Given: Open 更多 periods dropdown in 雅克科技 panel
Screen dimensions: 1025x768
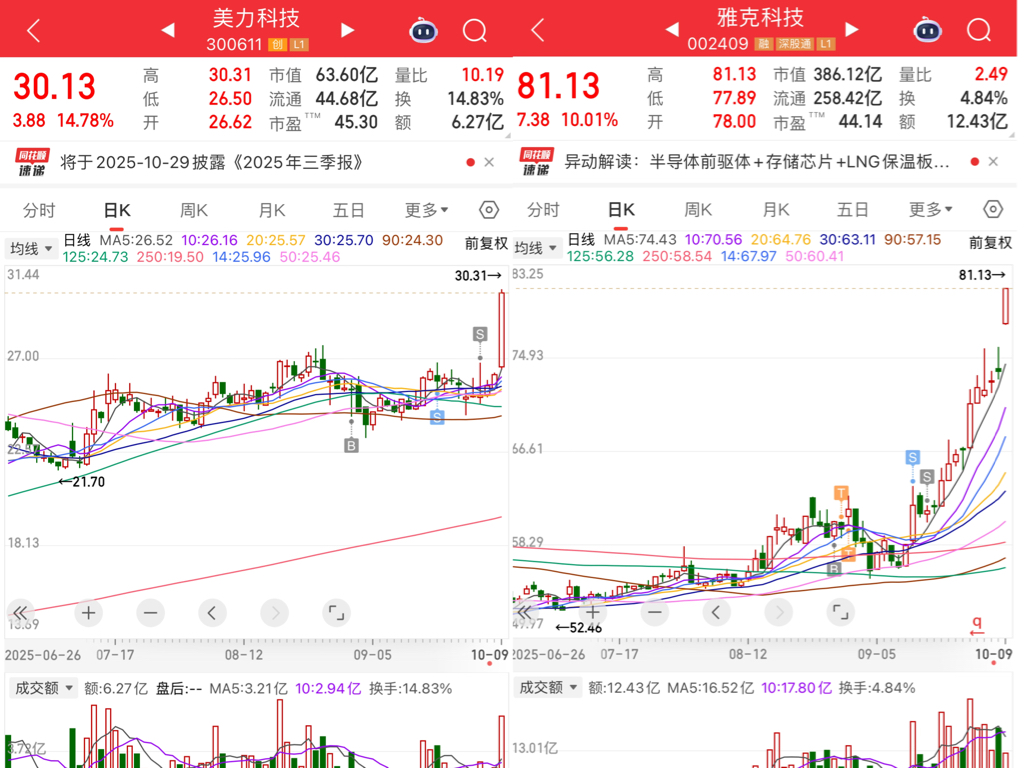Looking at the screenshot, I should (930, 209).
